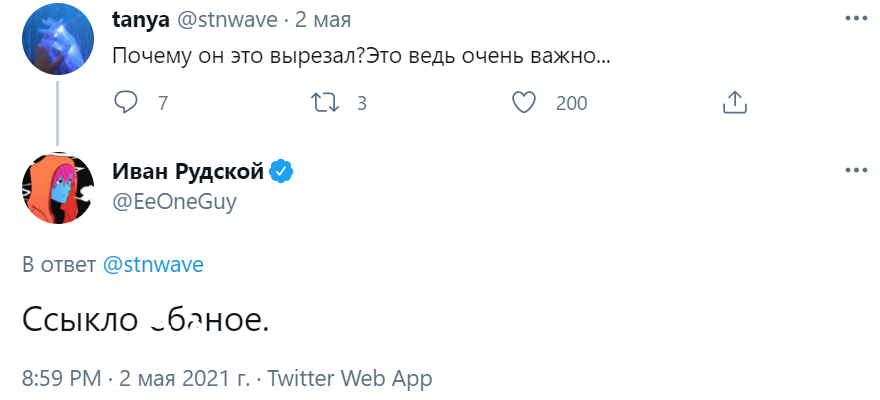Screen dimensions: 880x400
Task: Open the Twitter Web App source link
Action: (x=350, y=379)
